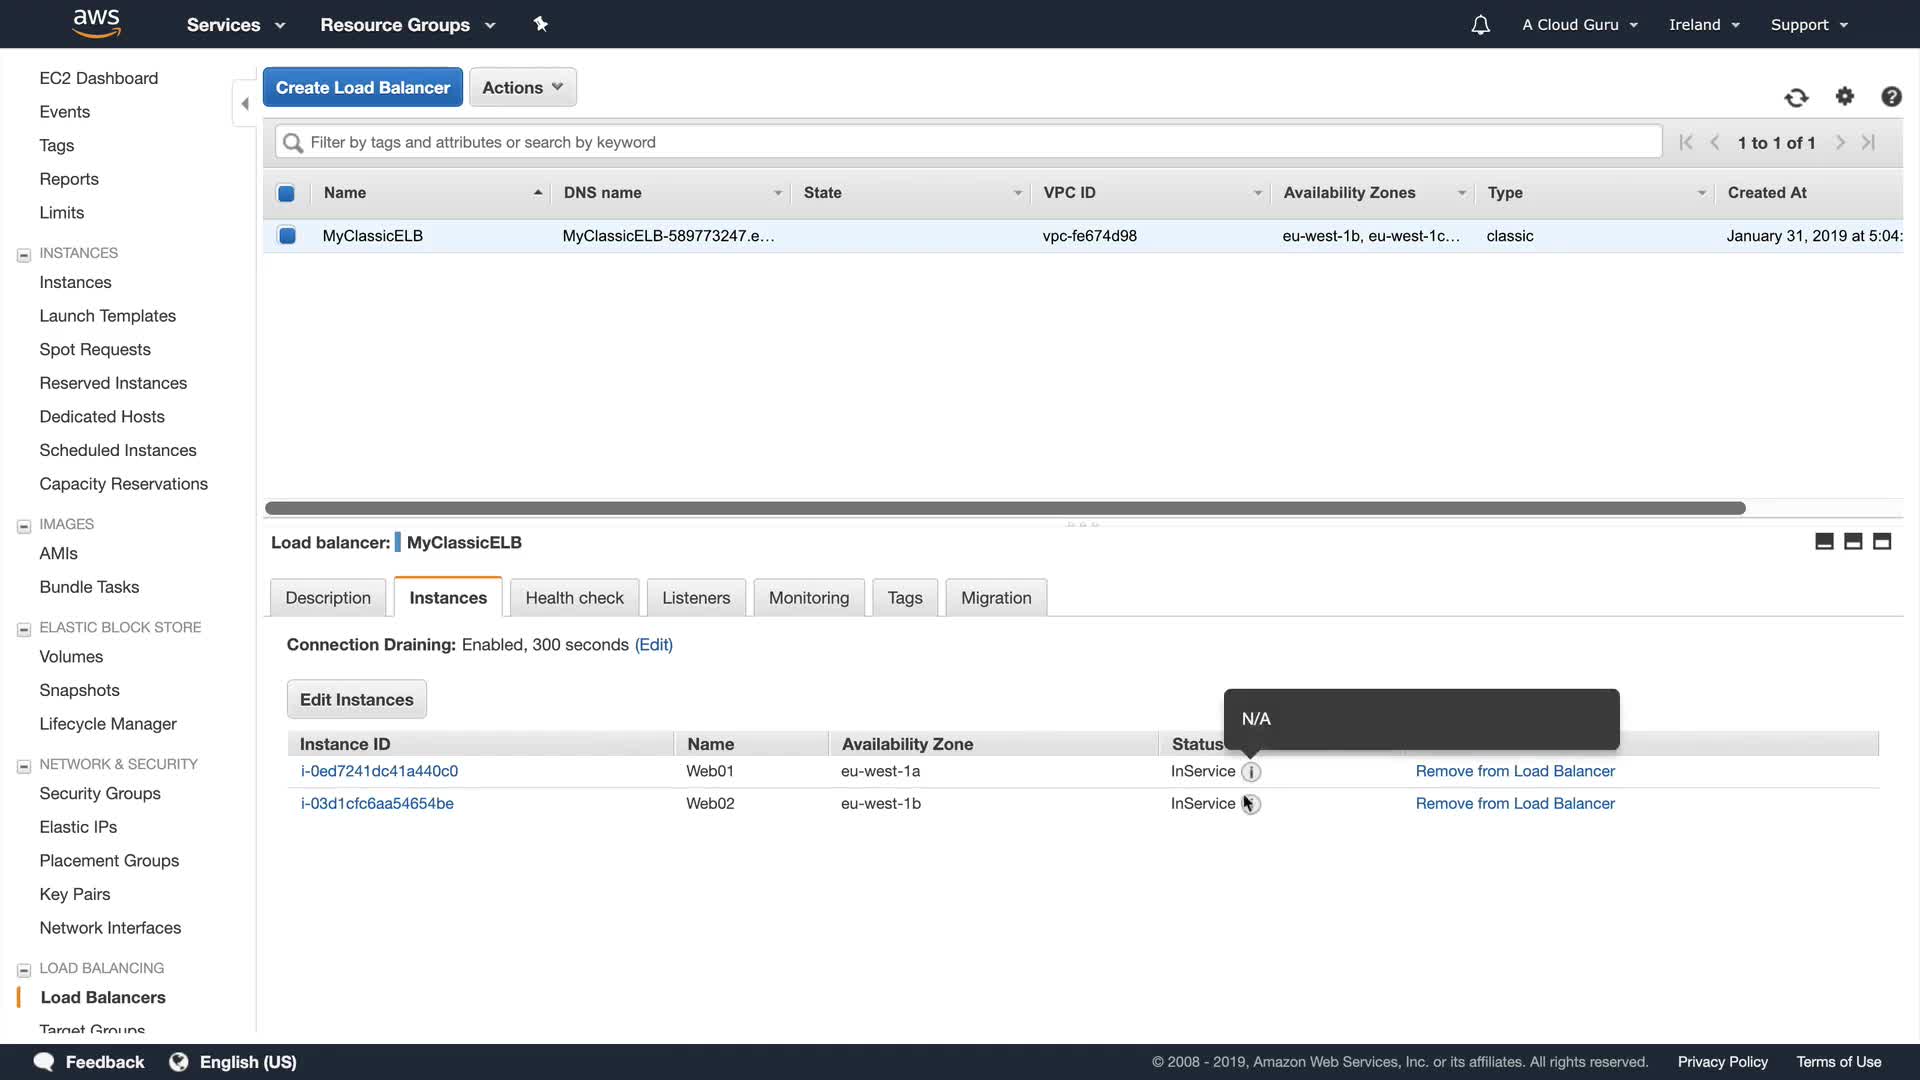Open the settings gear icon
The width and height of the screenshot is (1920, 1080).
point(1845,96)
